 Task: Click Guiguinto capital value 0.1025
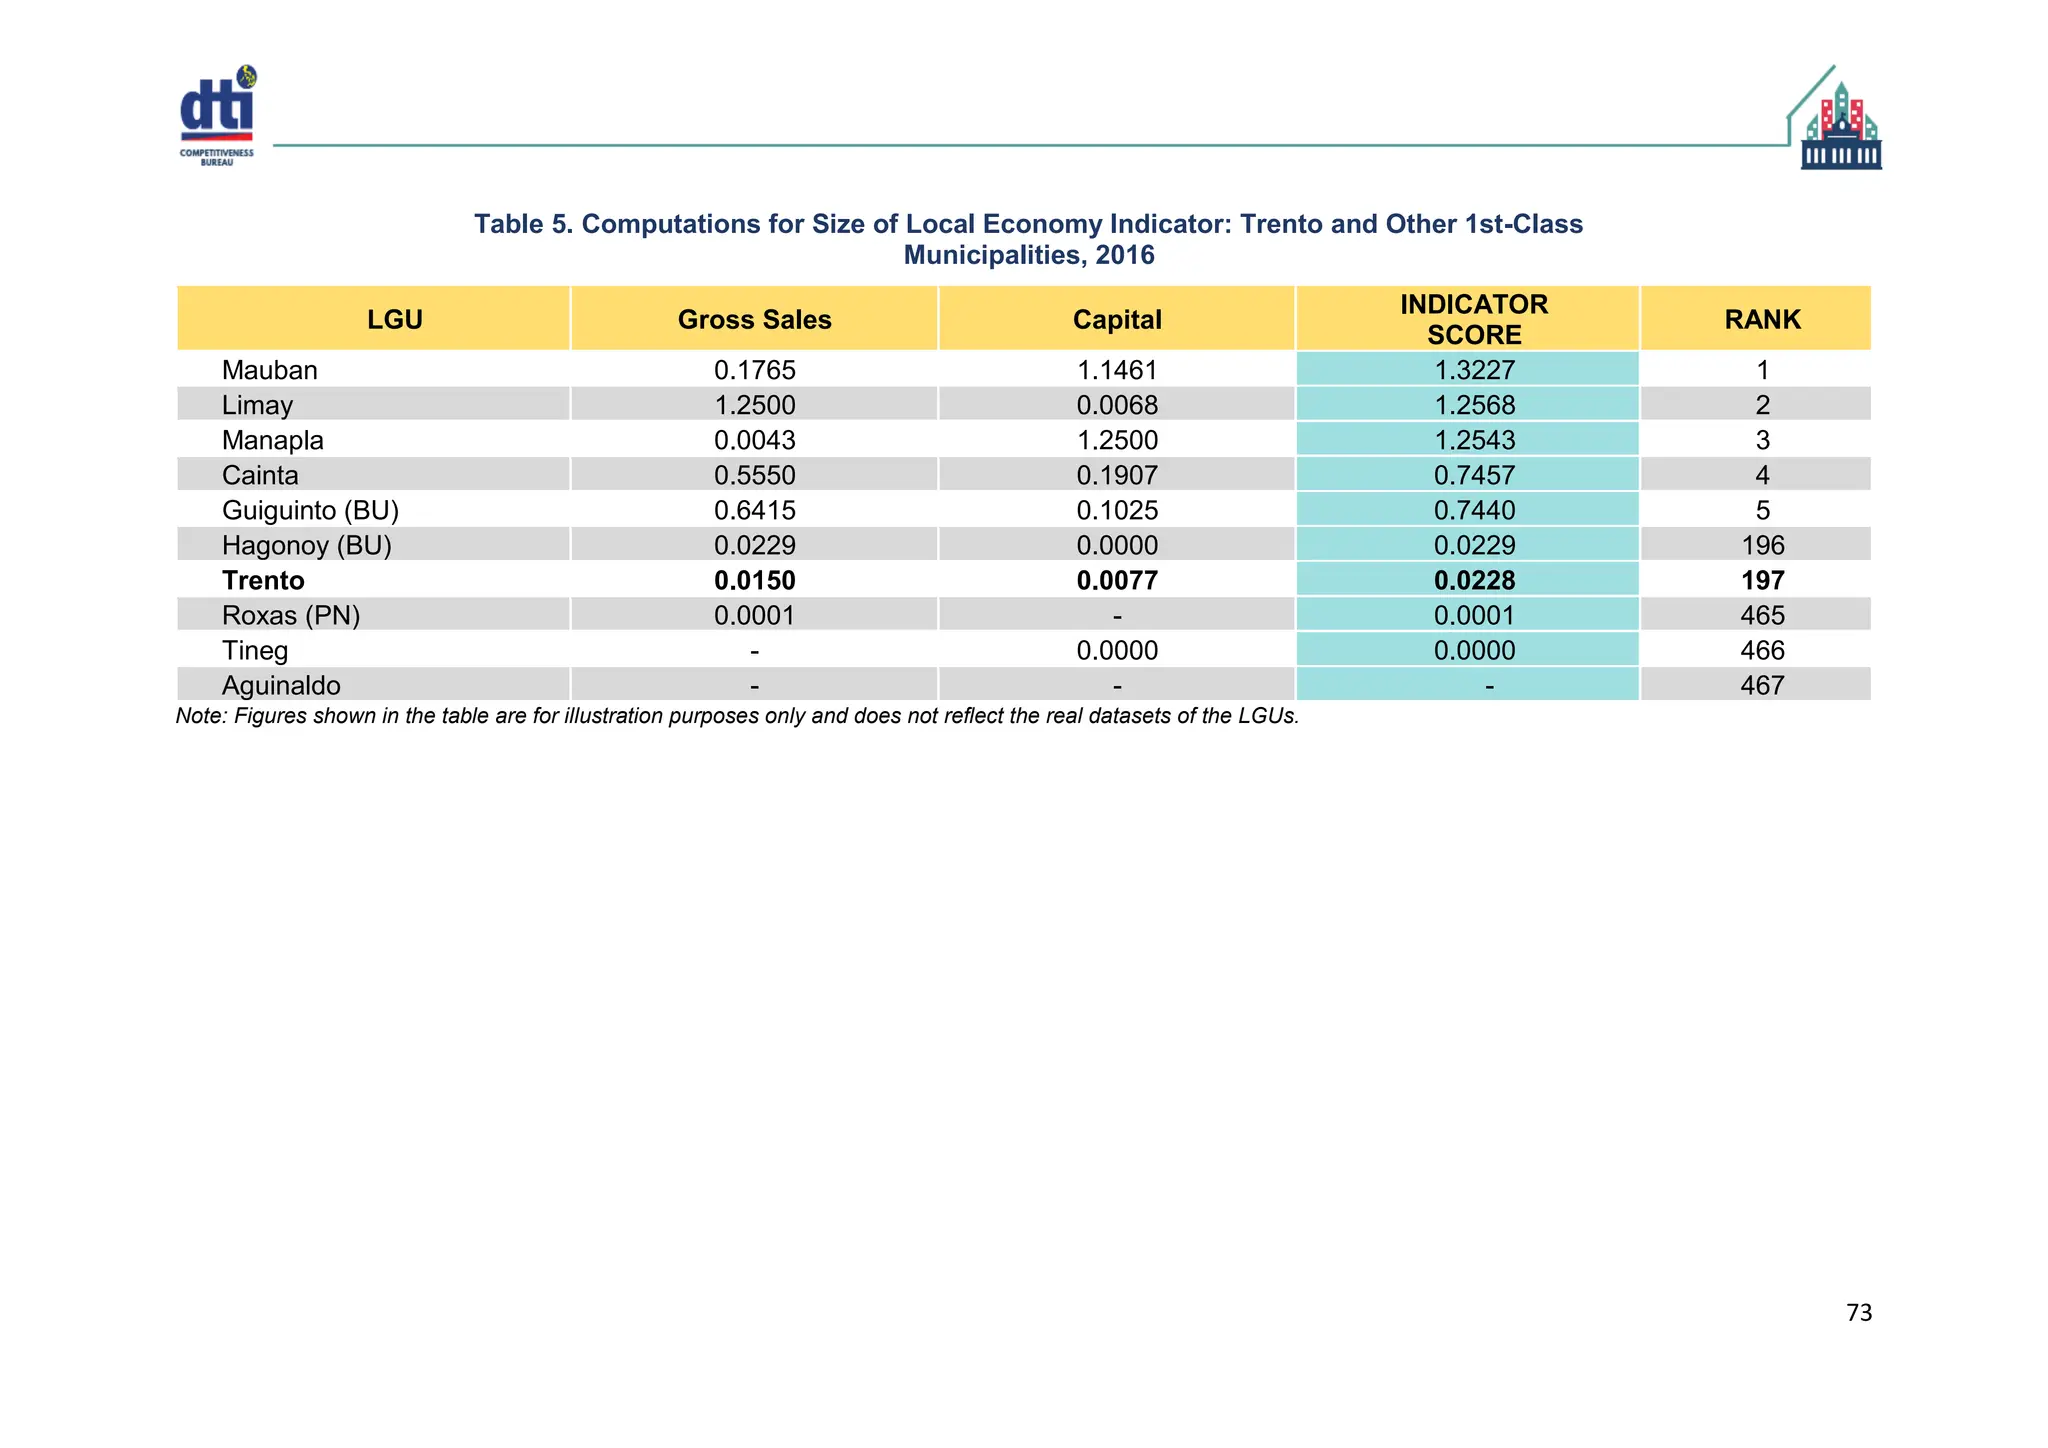click(1117, 510)
